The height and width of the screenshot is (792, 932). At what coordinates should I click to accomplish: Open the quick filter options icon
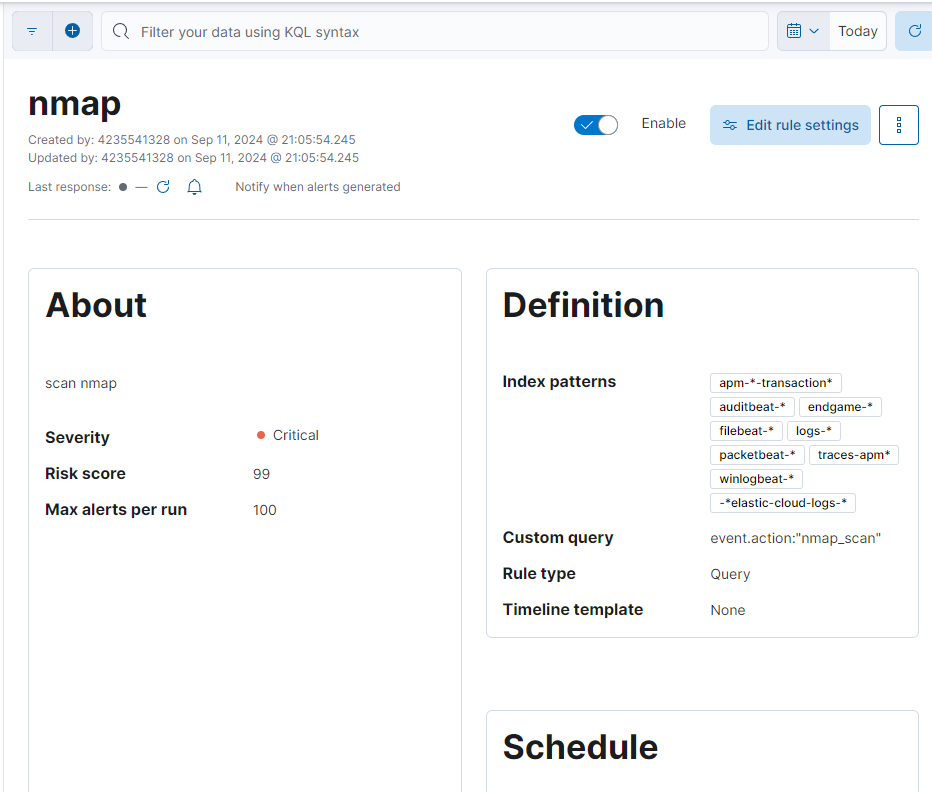[31, 31]
